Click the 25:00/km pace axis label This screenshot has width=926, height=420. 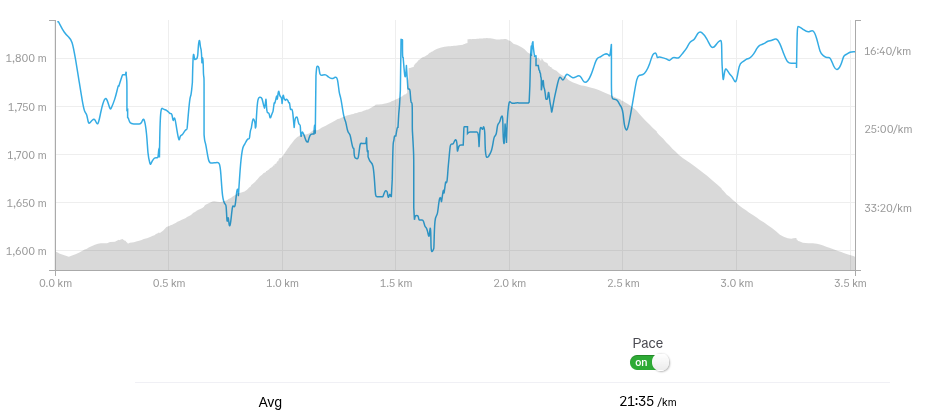click(888, 129)
